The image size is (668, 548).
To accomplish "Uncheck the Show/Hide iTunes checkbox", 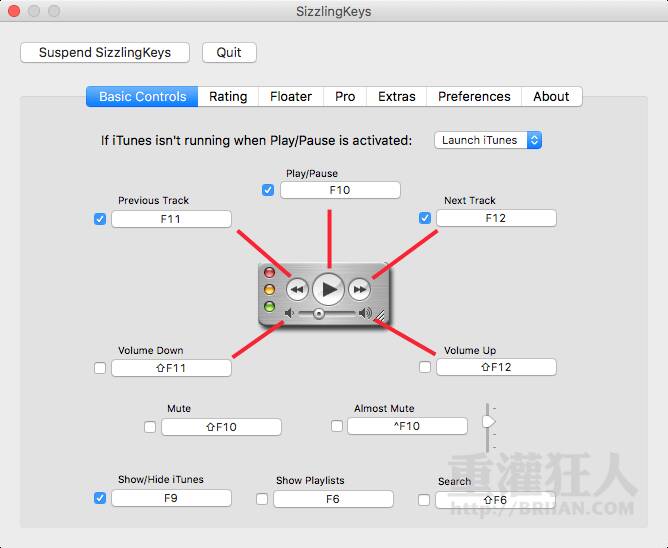I will click(x=100, y=498).
